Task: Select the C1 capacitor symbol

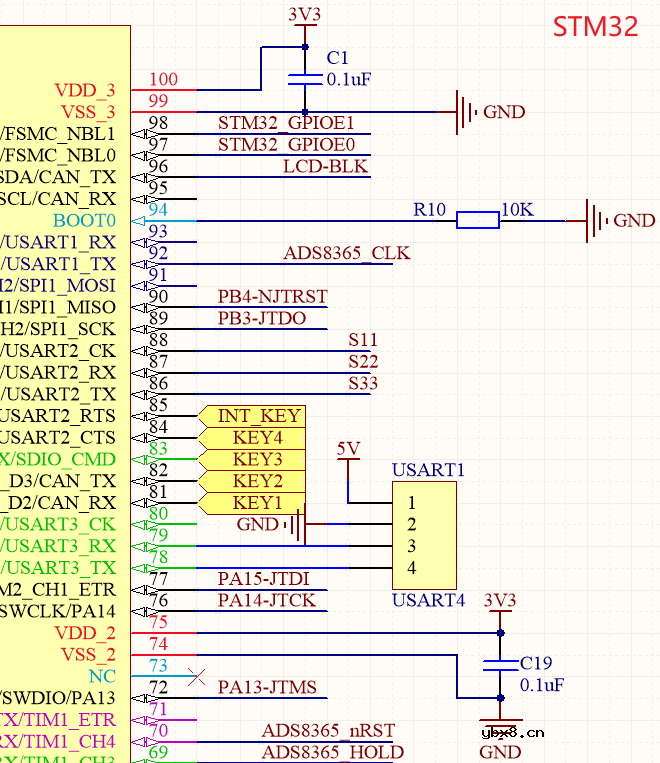Action: click(305, 79)
